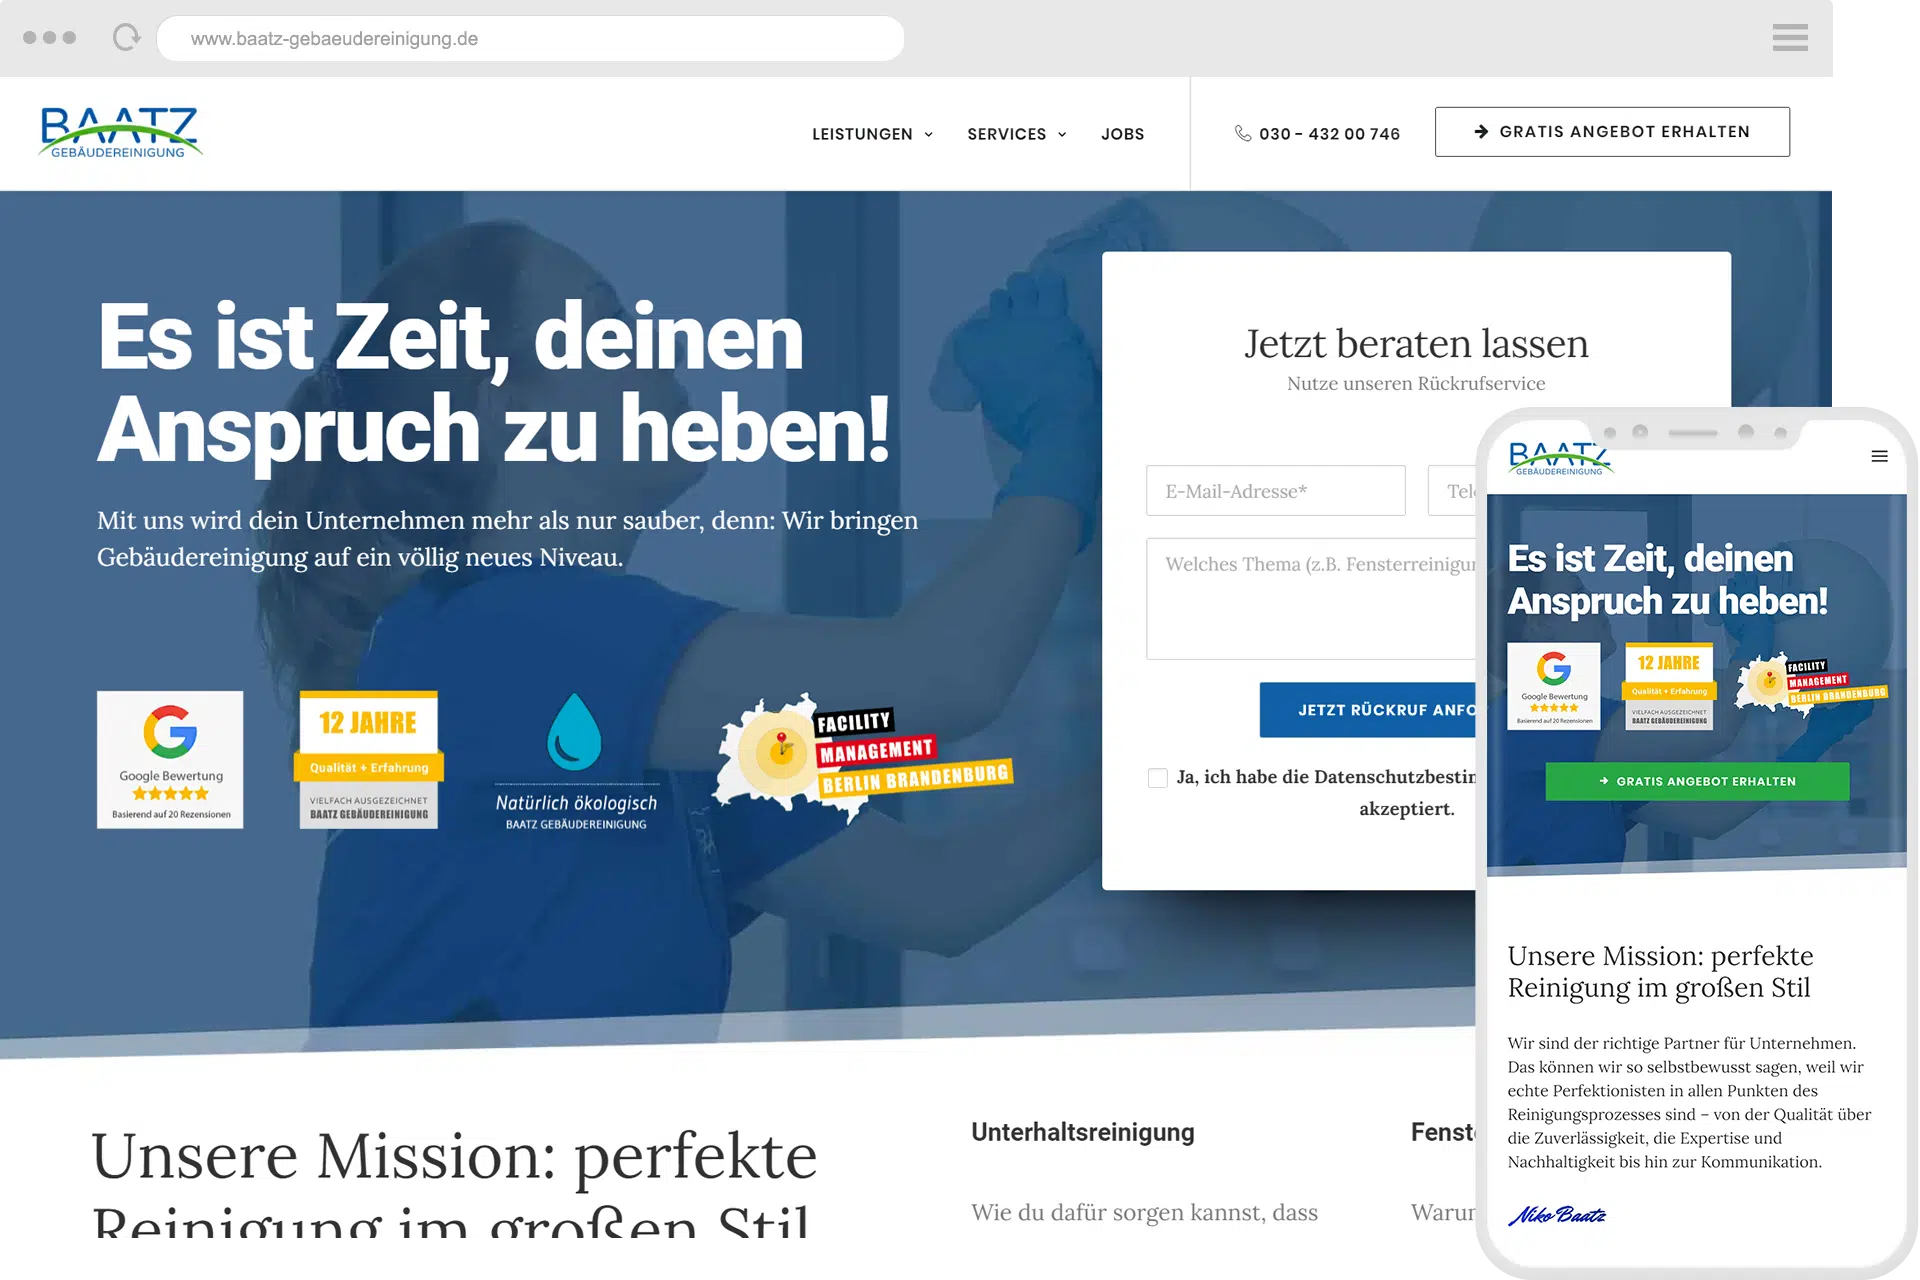Select the Google Bewertung badge

click(169, 759)
